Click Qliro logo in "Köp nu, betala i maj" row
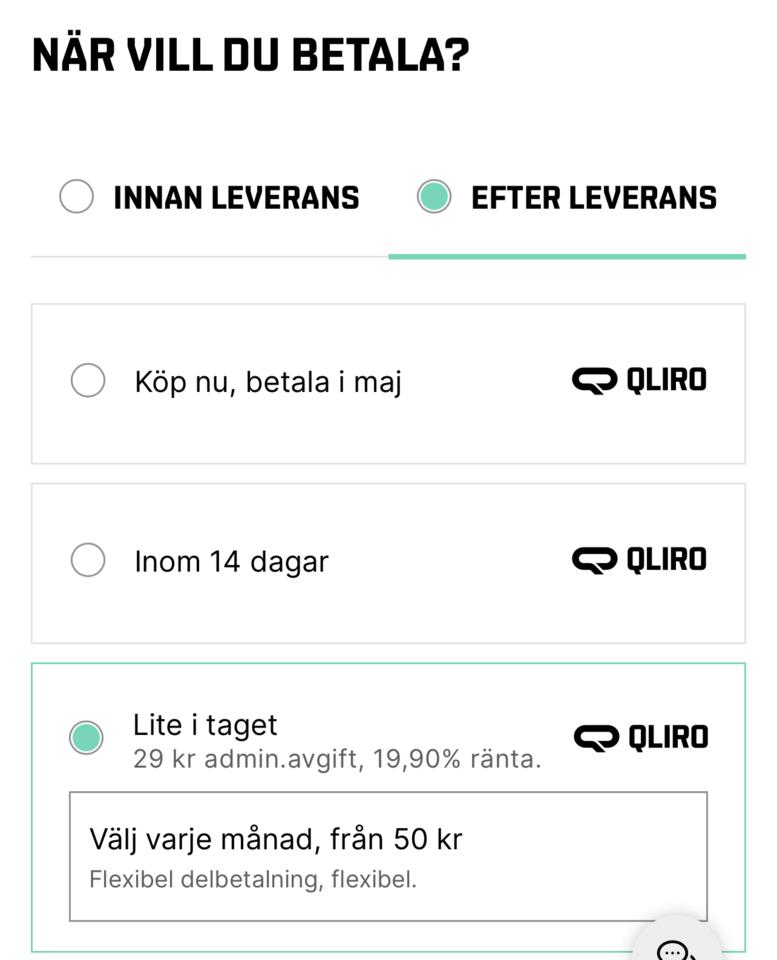This screenshot has width=777, height=960. tap(639, 381)
